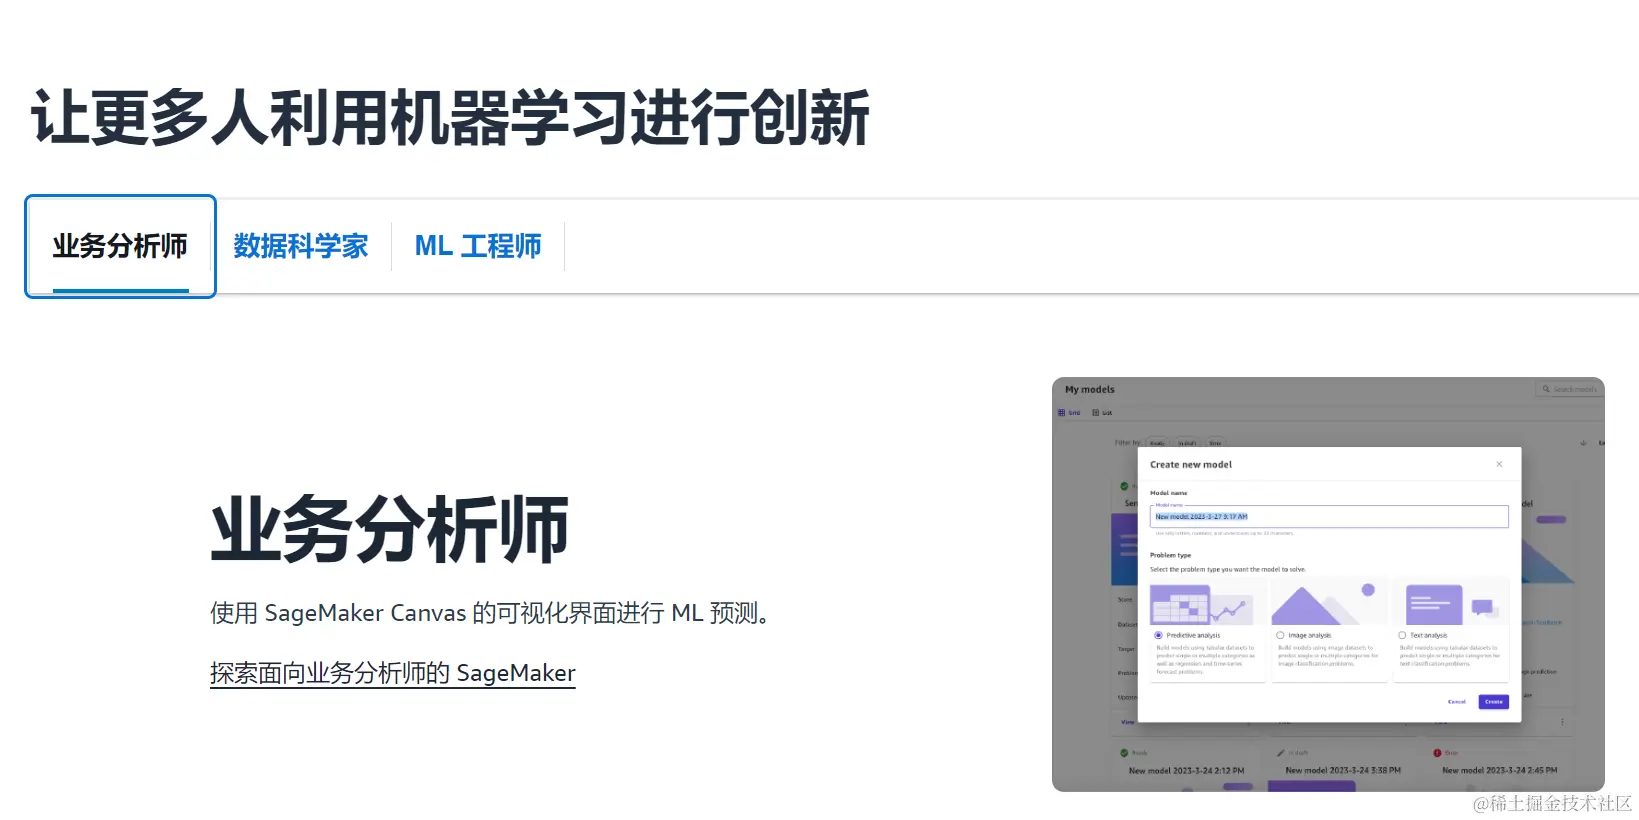Click the Search models box in Canvas
The height and width of the screenshot is (820, 1639).
coord(1569,389)
